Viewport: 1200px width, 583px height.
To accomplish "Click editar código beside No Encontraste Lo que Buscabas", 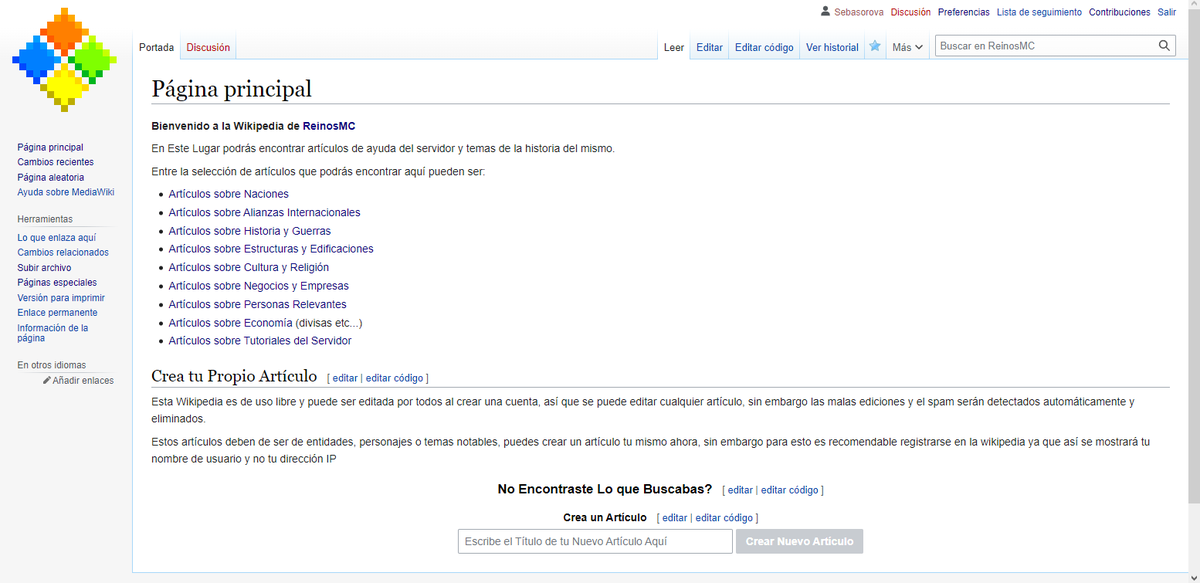I will click(789, 490).
